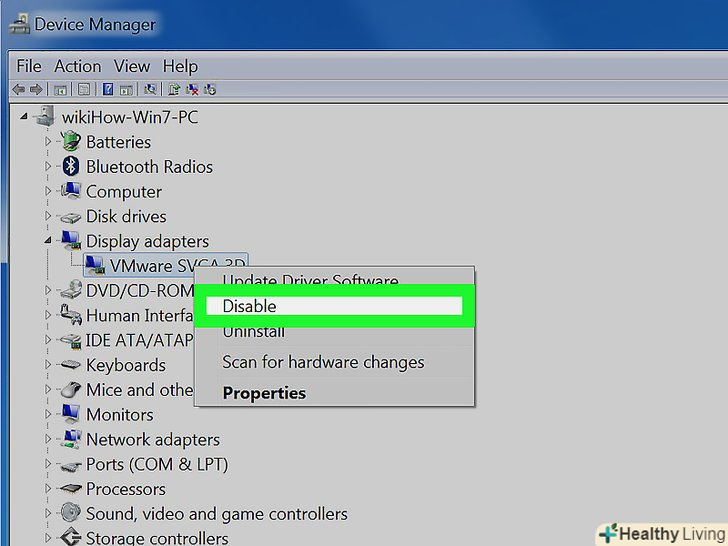
Task: Click the Uninstall toolbar icon with red X
Action: point(192,89)
